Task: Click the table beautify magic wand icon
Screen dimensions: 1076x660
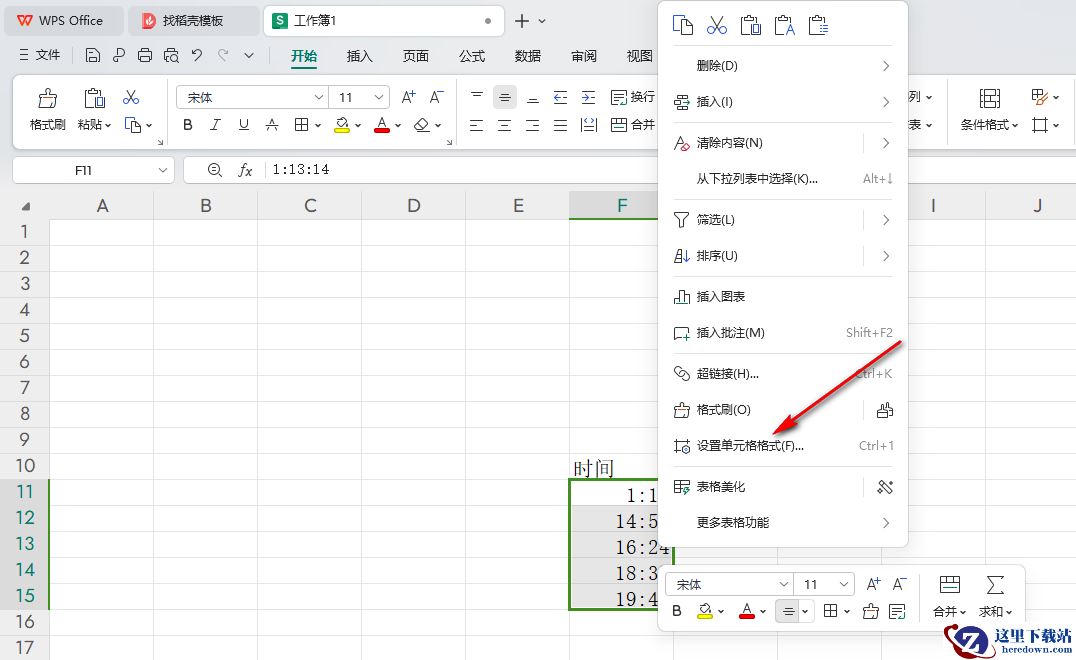Action: point(885,487)
